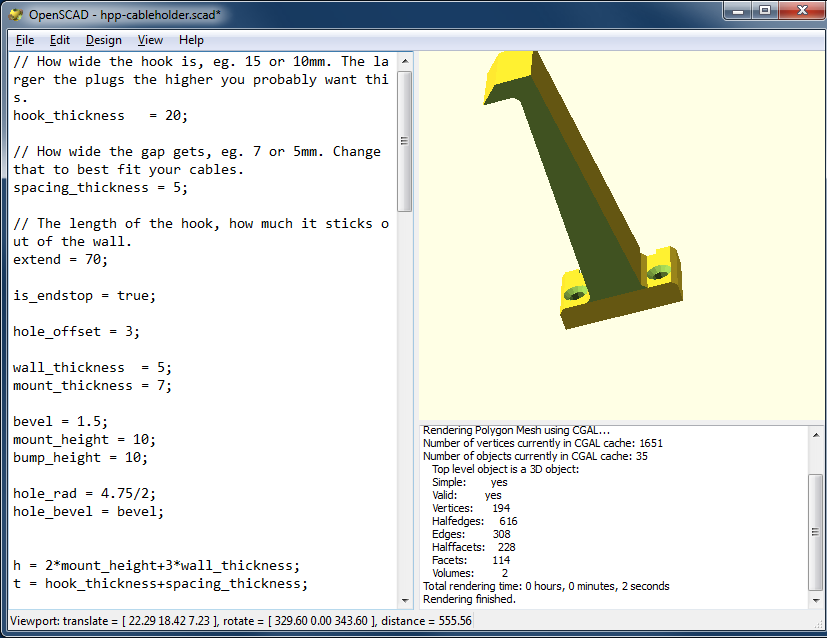
Task: Click the line 'extend = 70;'
Action: (60, 259)
